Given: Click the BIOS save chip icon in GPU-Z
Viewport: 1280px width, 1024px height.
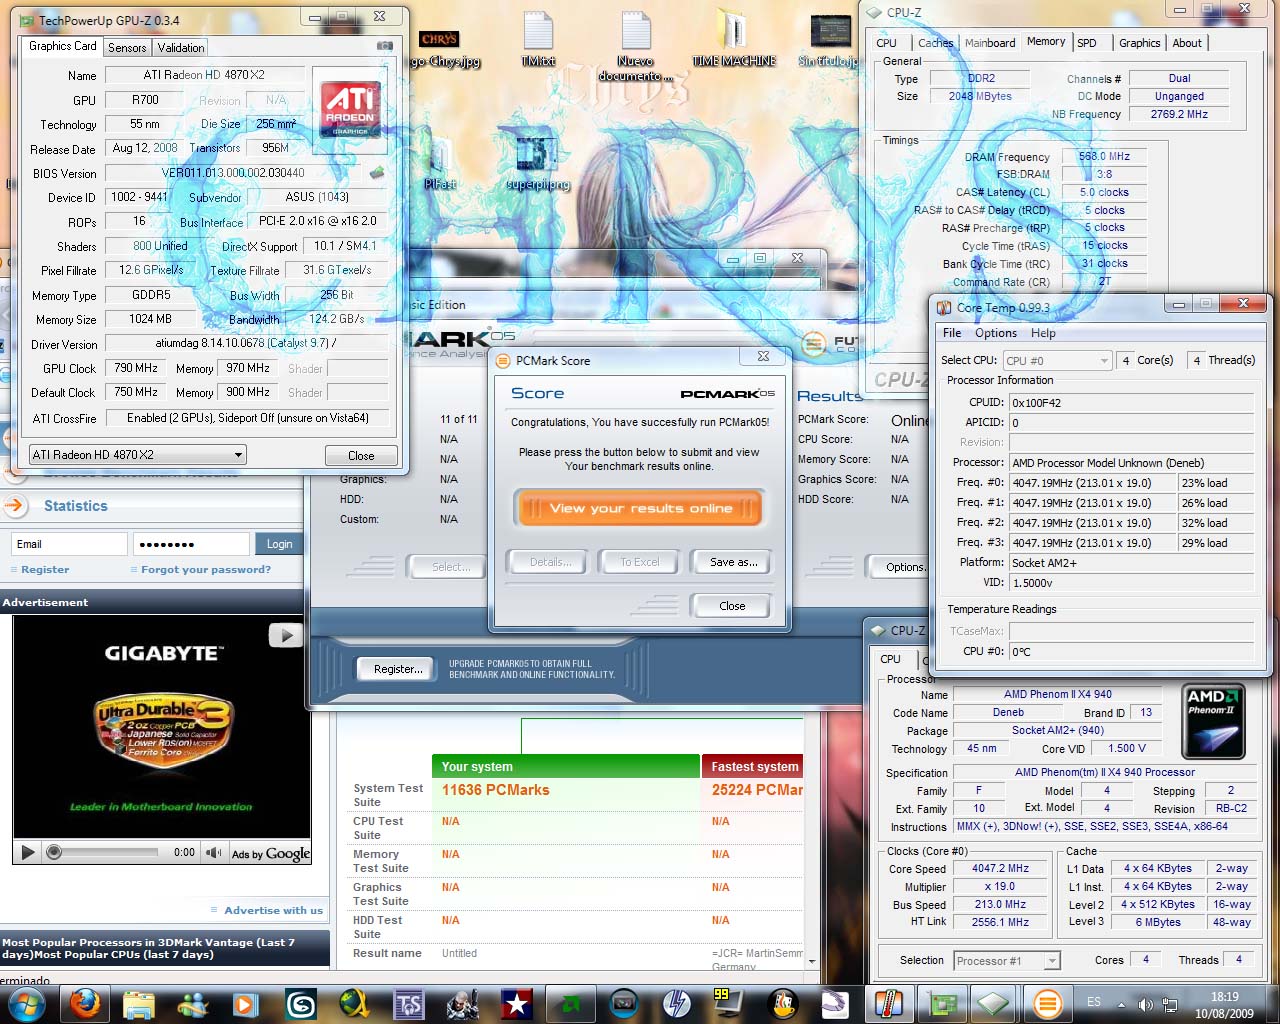Looking at the screenshot, I should tap(377, 173).
